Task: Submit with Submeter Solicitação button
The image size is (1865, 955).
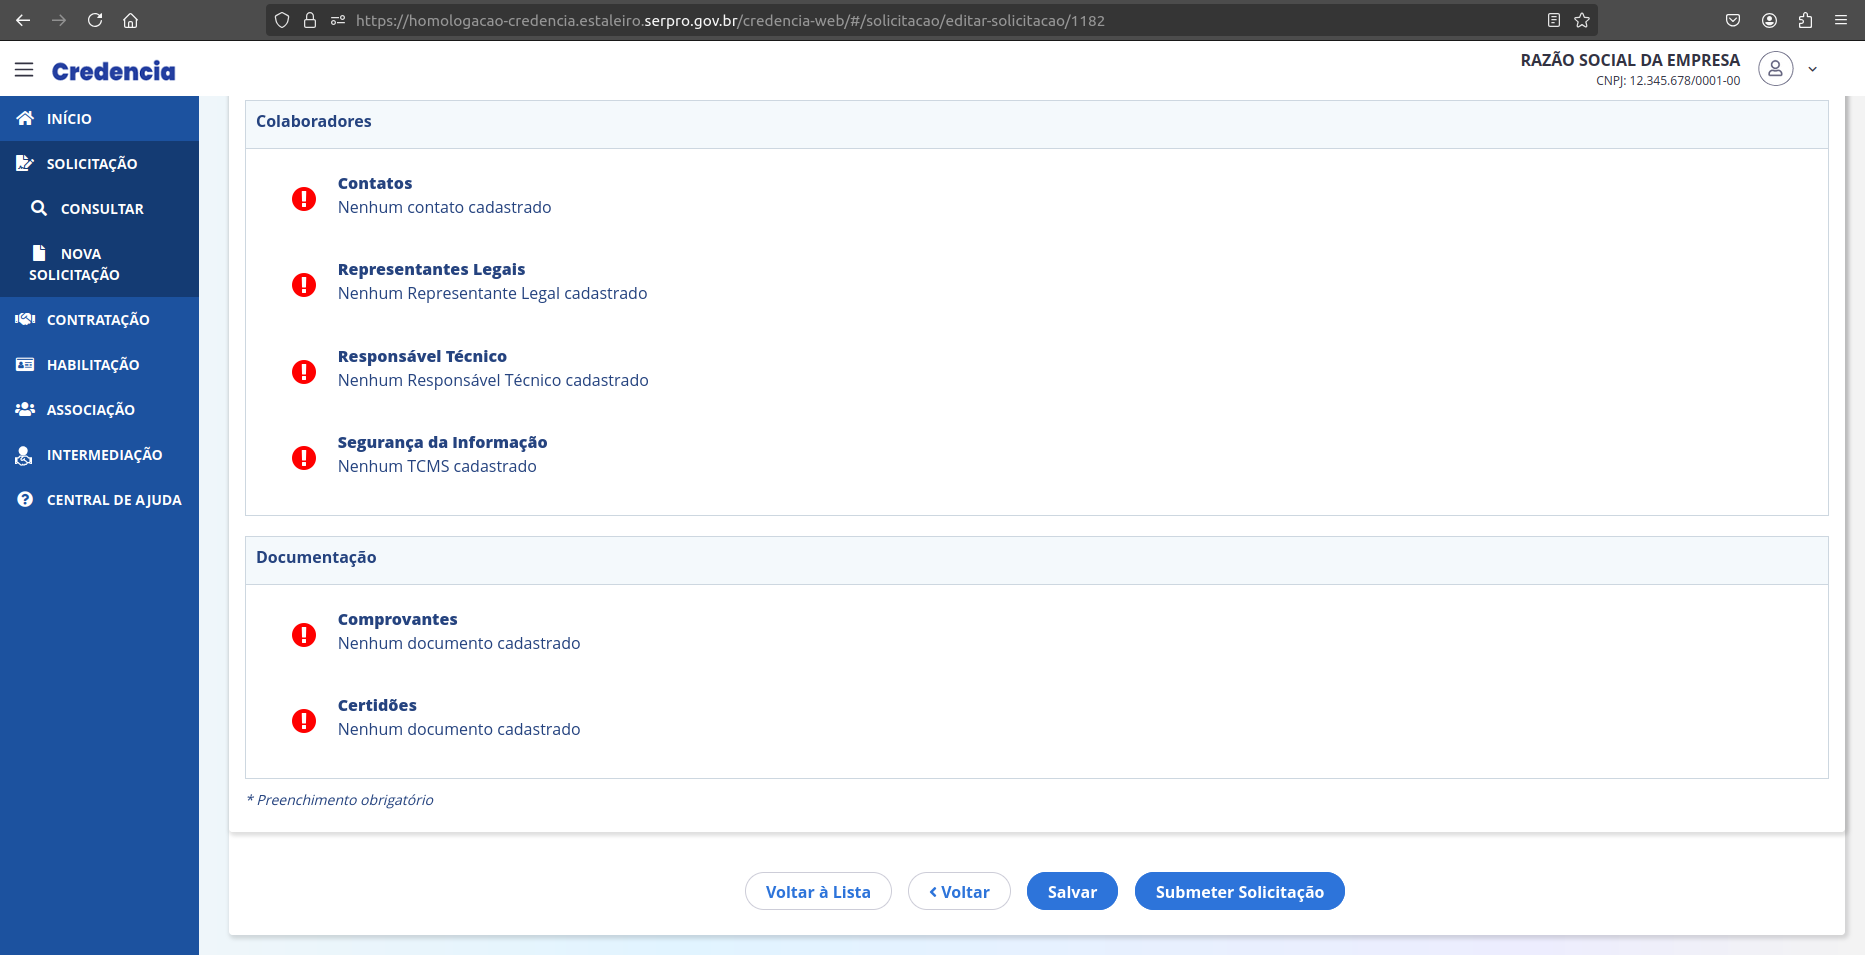Action: tap(1239, 892)
